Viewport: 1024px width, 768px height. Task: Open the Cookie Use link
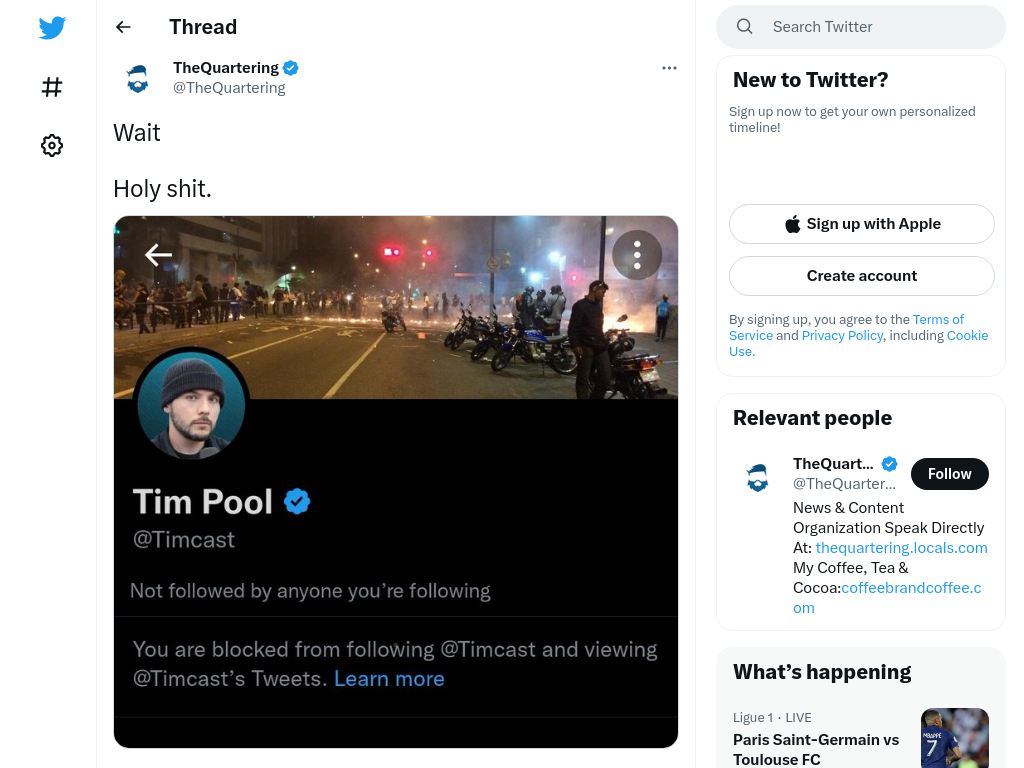coord(967,335)
